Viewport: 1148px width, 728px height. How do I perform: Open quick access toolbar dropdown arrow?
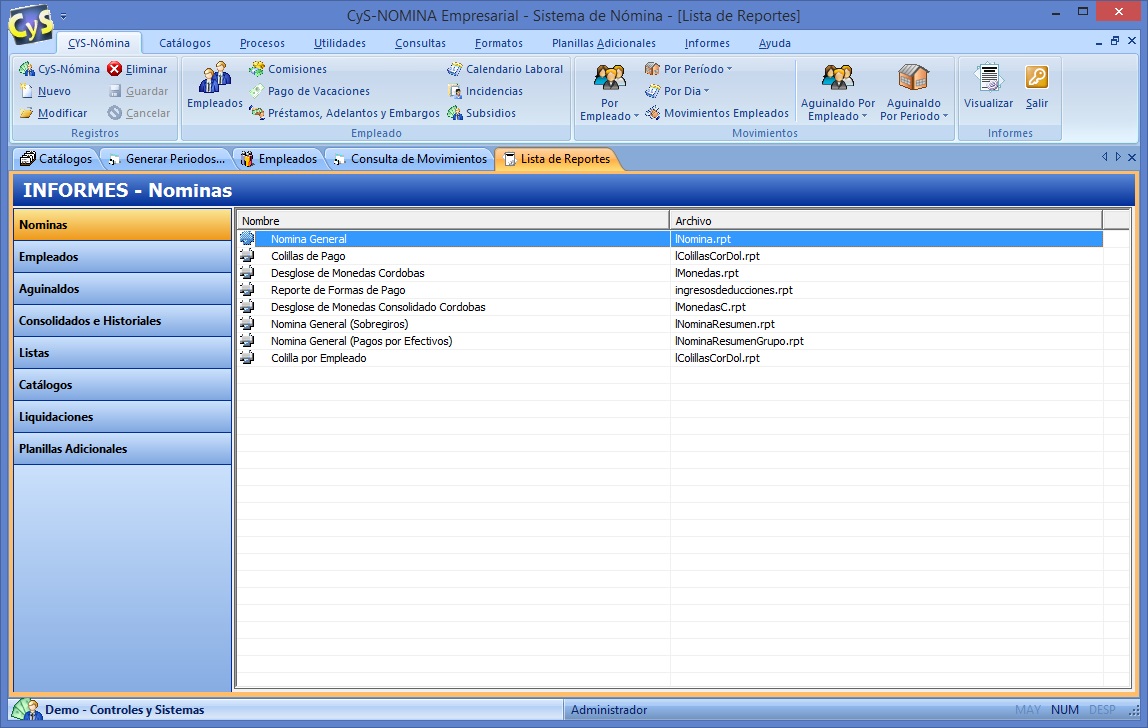click(x=64, y=15)
